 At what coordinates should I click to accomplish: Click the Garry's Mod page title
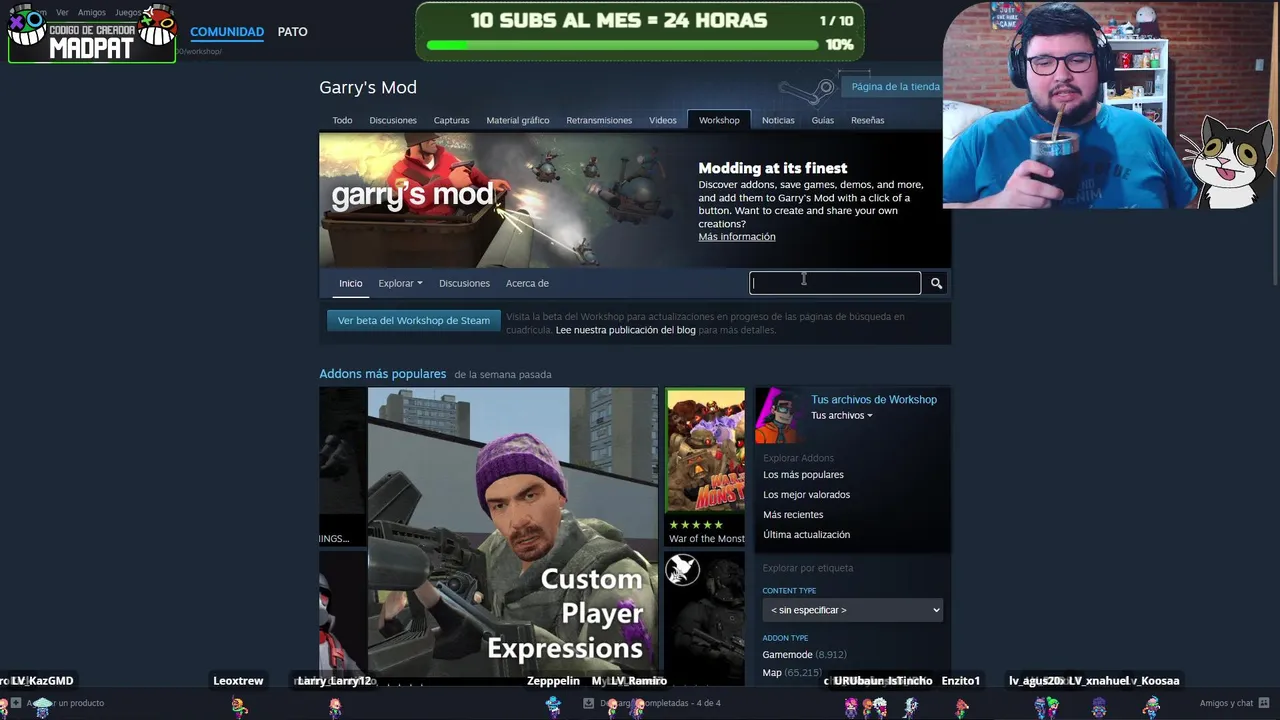pos(368,88)
